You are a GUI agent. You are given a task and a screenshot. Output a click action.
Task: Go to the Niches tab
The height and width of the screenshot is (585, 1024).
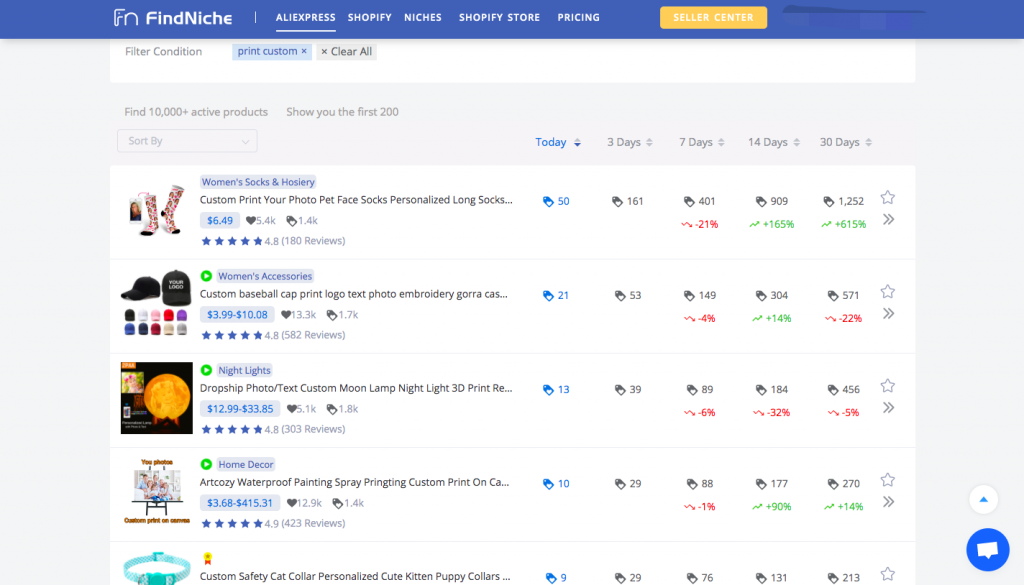pos(423,18)
